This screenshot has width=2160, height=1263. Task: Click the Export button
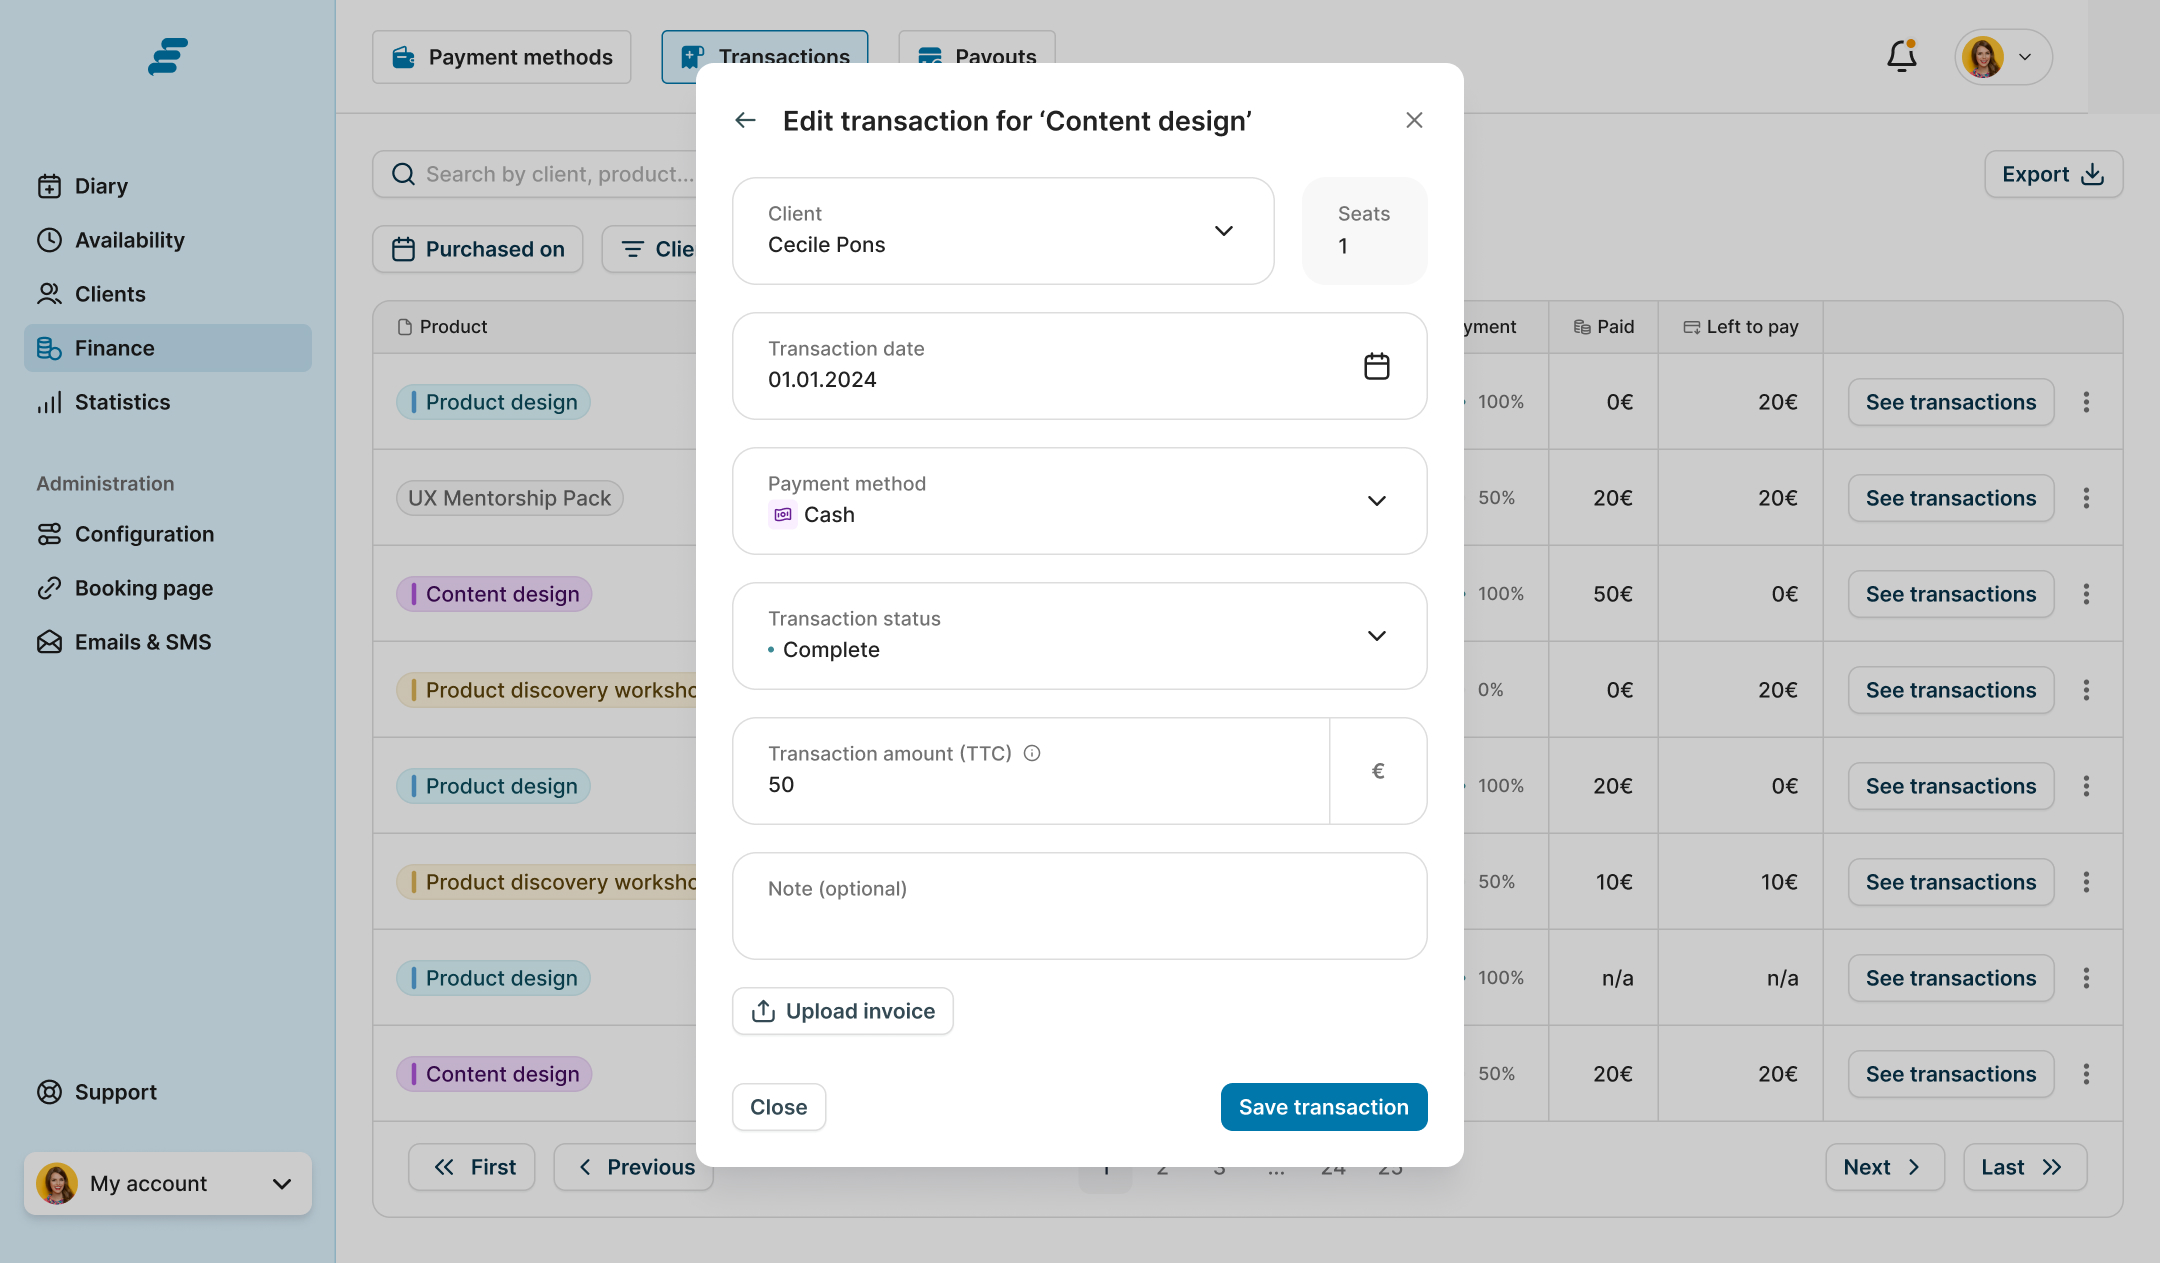point(2052,174)
